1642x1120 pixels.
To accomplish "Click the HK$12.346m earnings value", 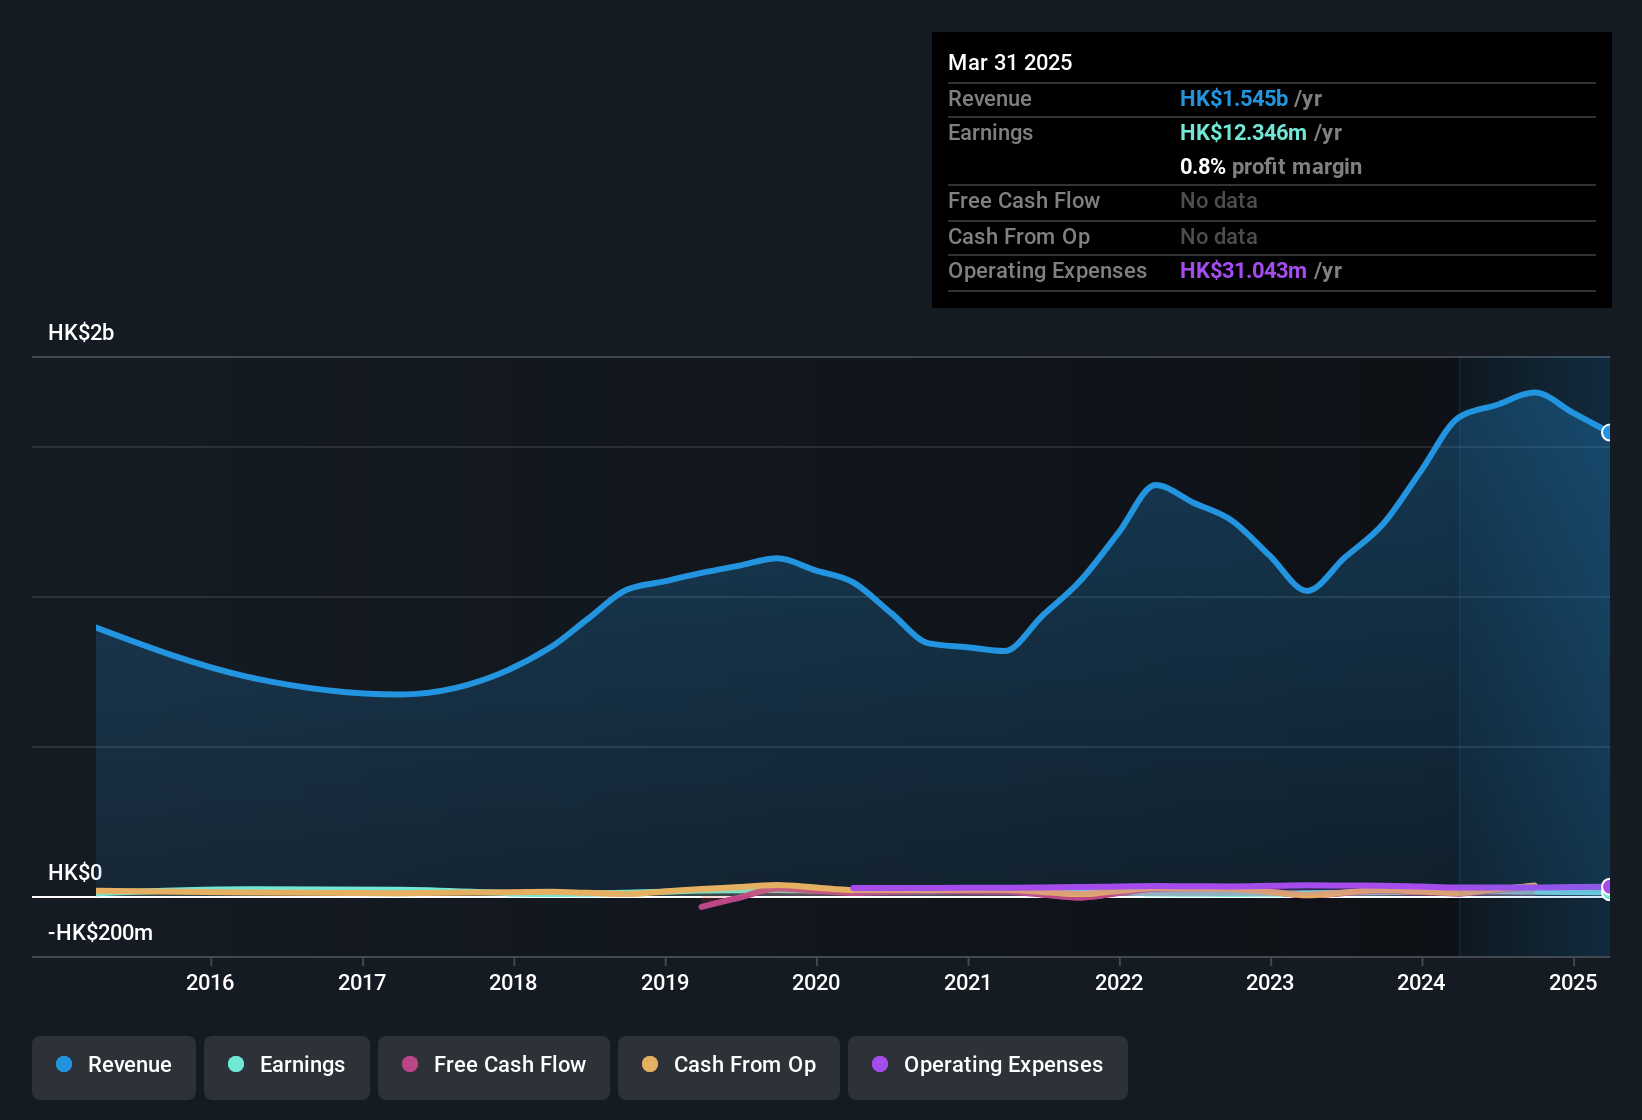I will tap(1243, 132).
